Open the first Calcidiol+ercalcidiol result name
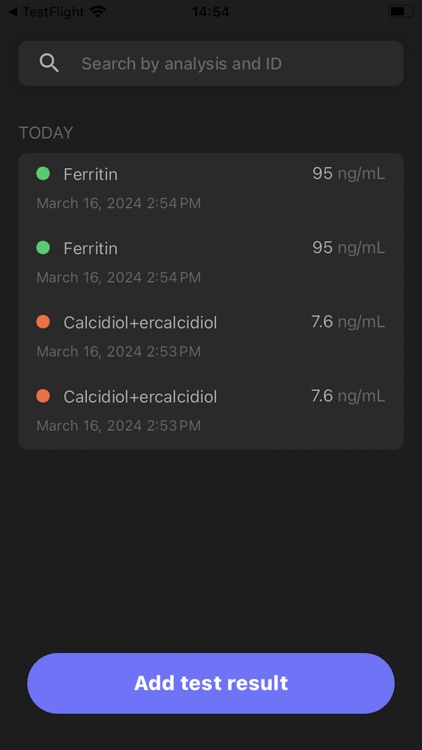The height and width of the screenshot is (750, 422). point(140,322)
